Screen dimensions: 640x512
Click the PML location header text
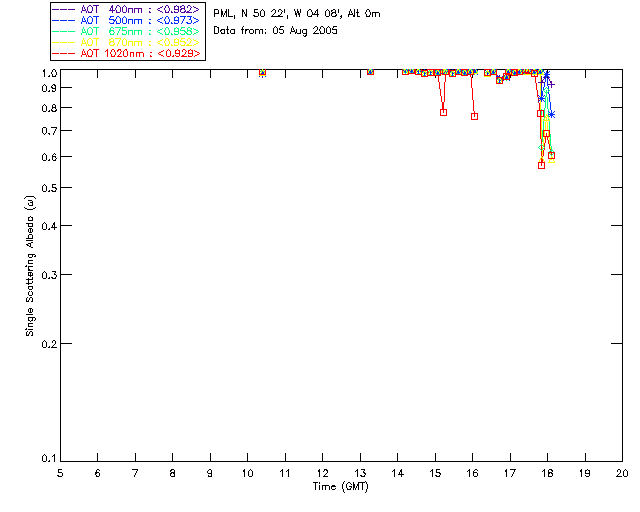[297, 13]
